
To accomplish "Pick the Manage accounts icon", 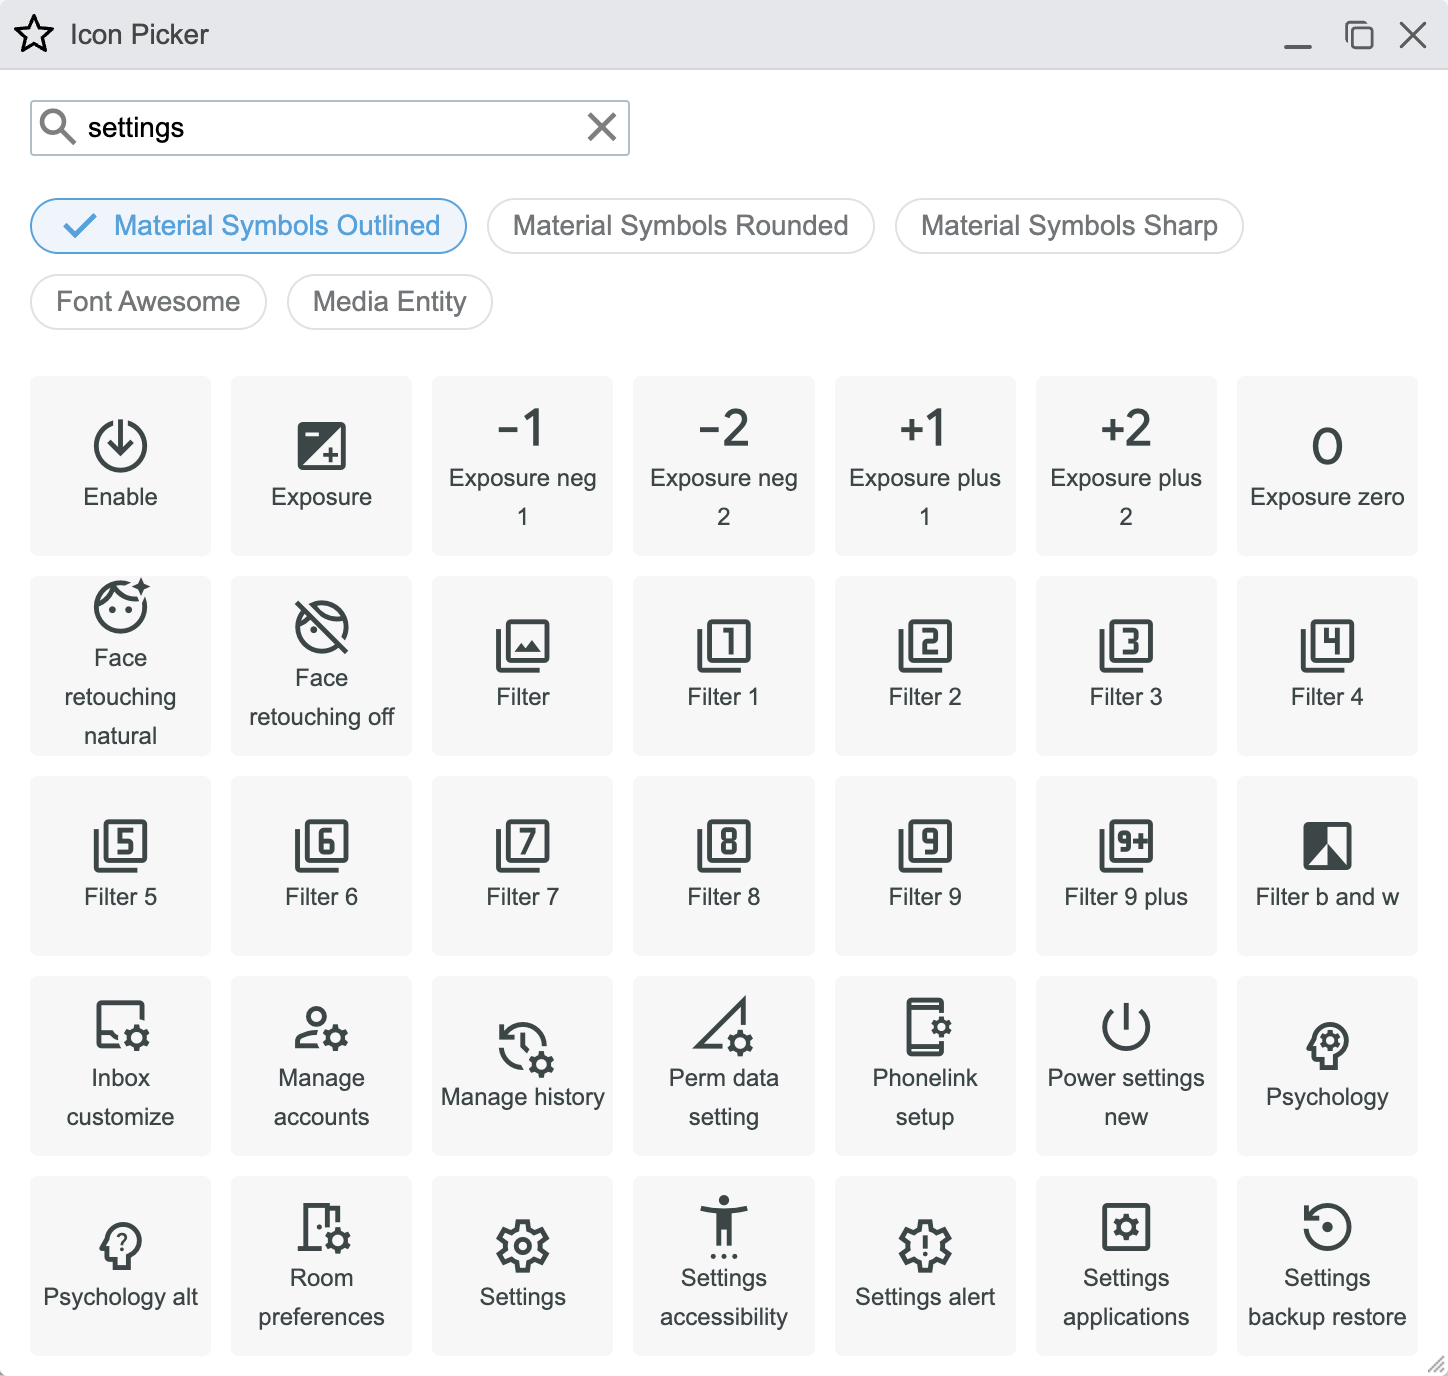I will pos(321,1065).
